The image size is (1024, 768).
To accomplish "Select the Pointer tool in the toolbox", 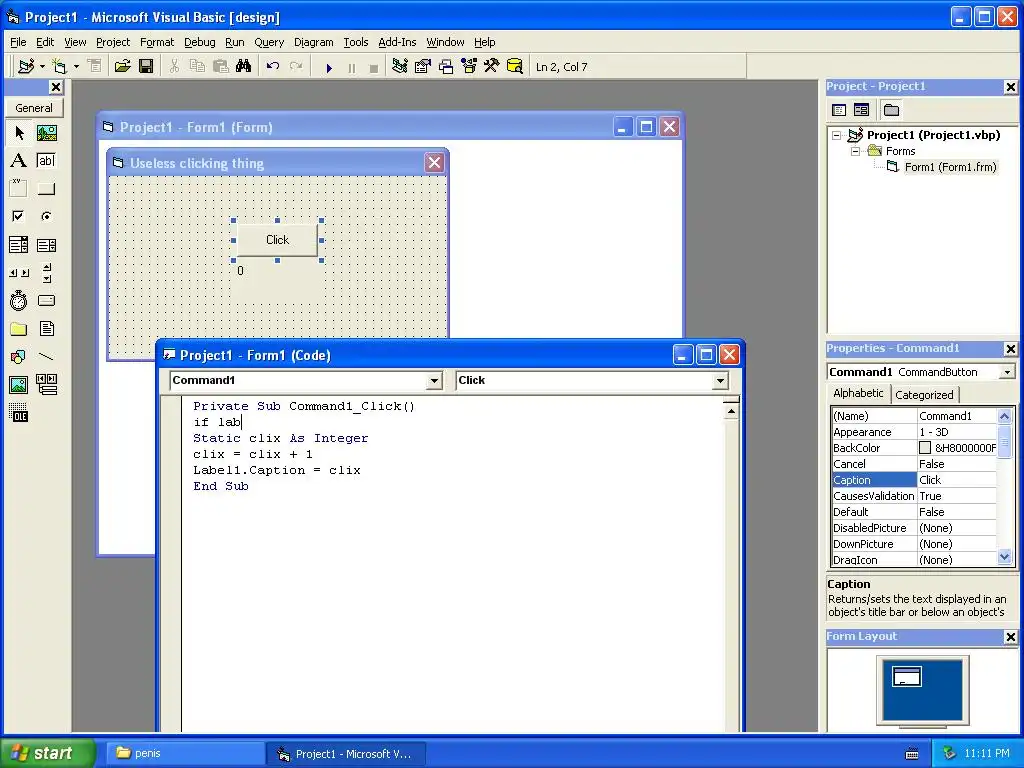I will [19, 133].
